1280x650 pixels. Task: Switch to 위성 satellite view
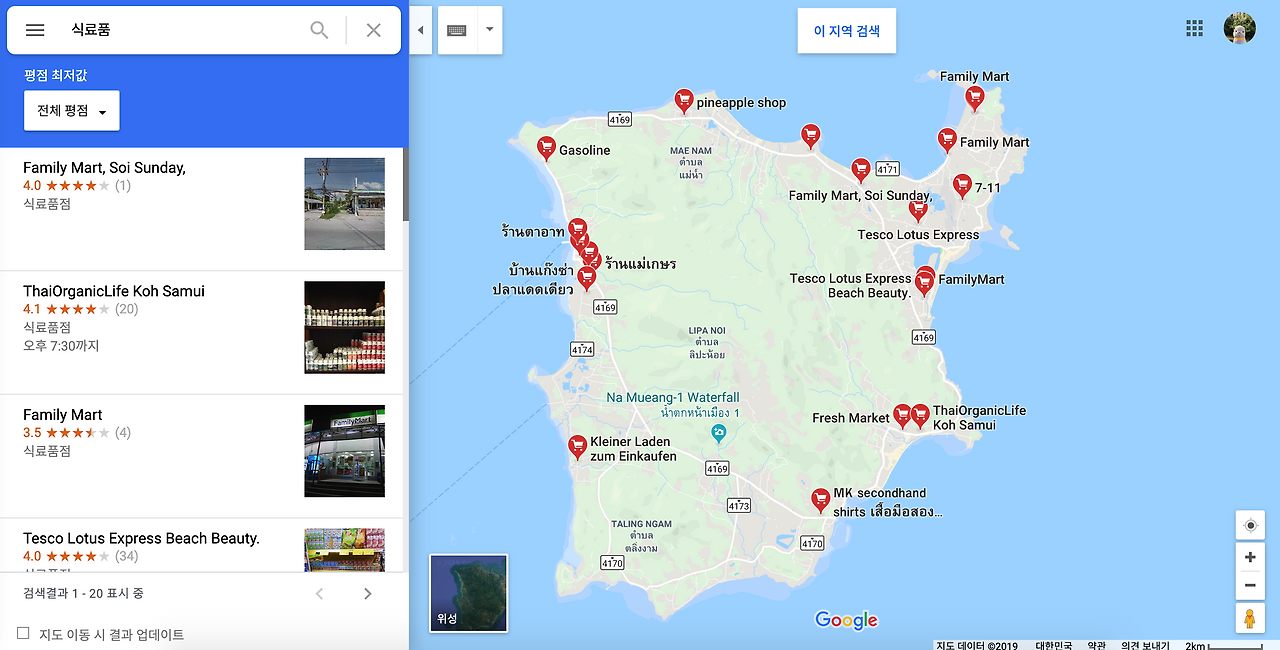point(468,594)
